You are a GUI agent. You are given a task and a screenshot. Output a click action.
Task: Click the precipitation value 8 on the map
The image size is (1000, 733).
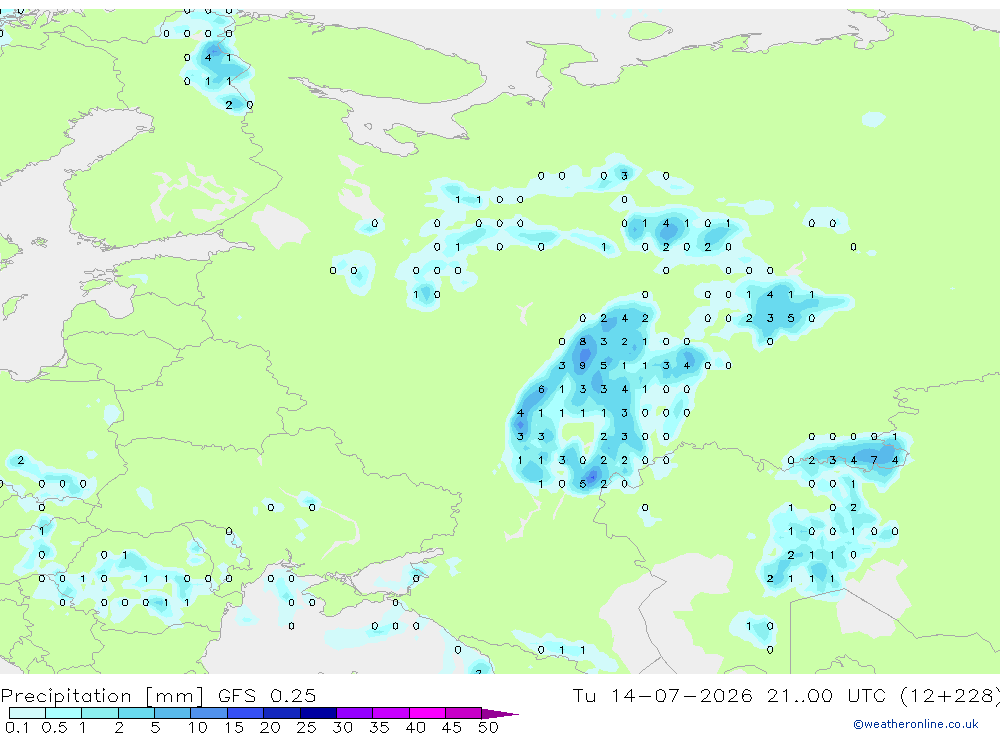point(582,342)
